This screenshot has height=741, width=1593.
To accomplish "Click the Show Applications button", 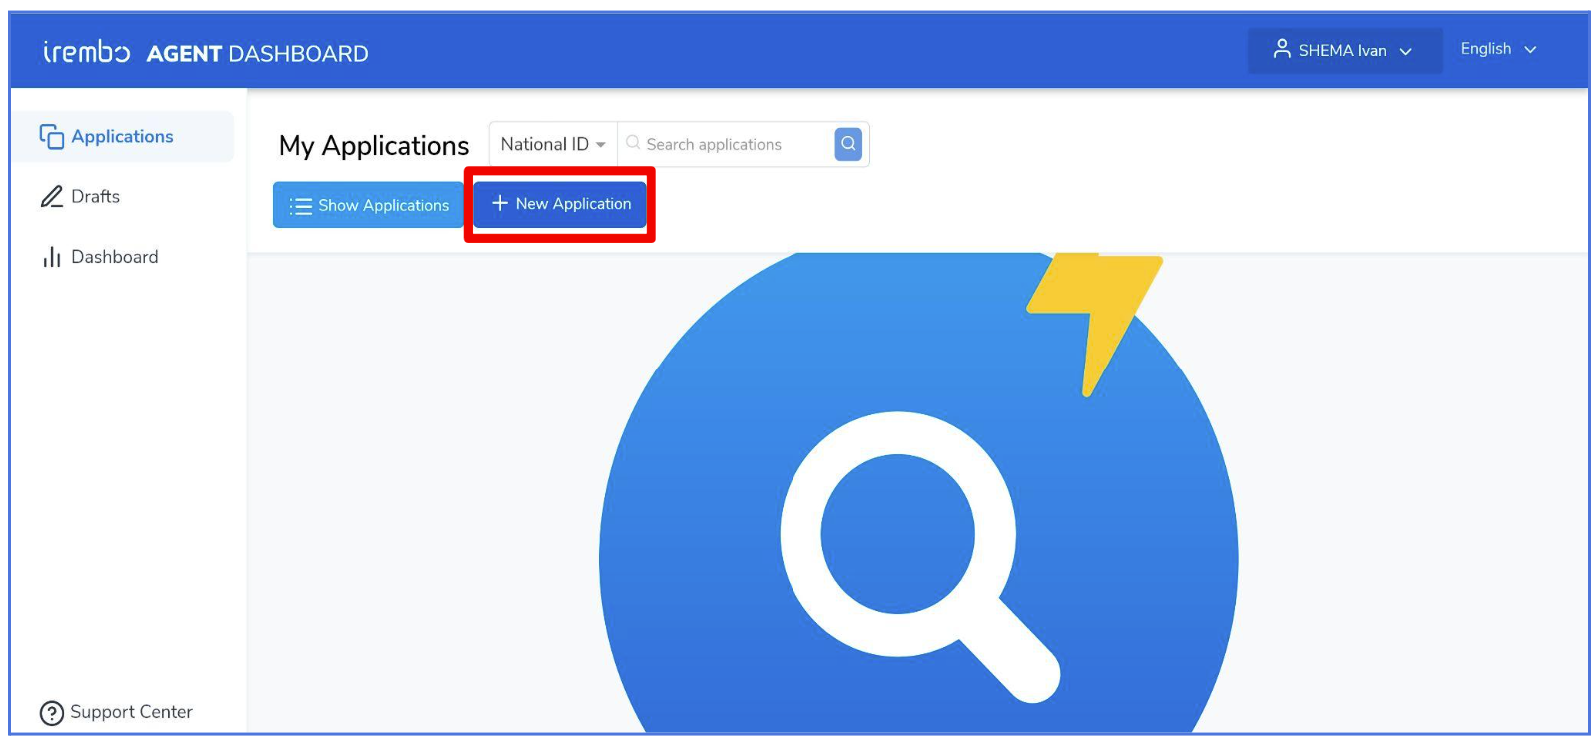I will pos(368,205).
